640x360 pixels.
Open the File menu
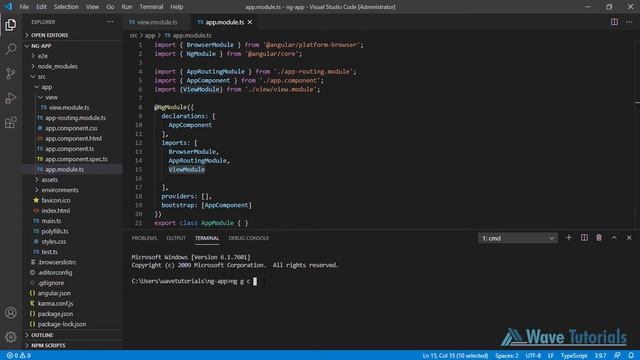(x=24, y=7)
